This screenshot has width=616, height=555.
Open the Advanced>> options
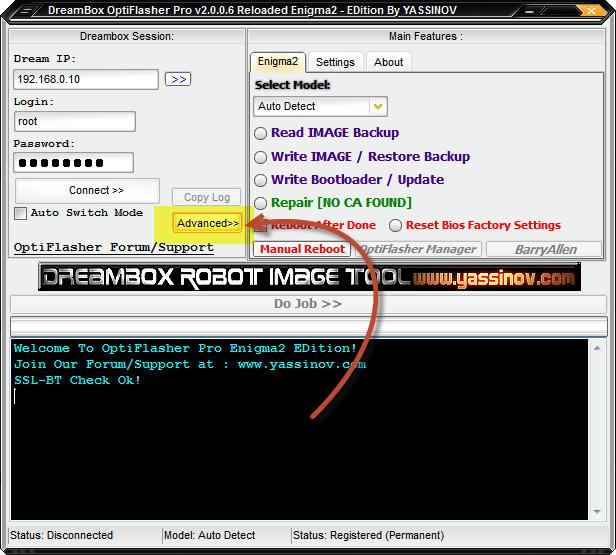tap(207, 223)
